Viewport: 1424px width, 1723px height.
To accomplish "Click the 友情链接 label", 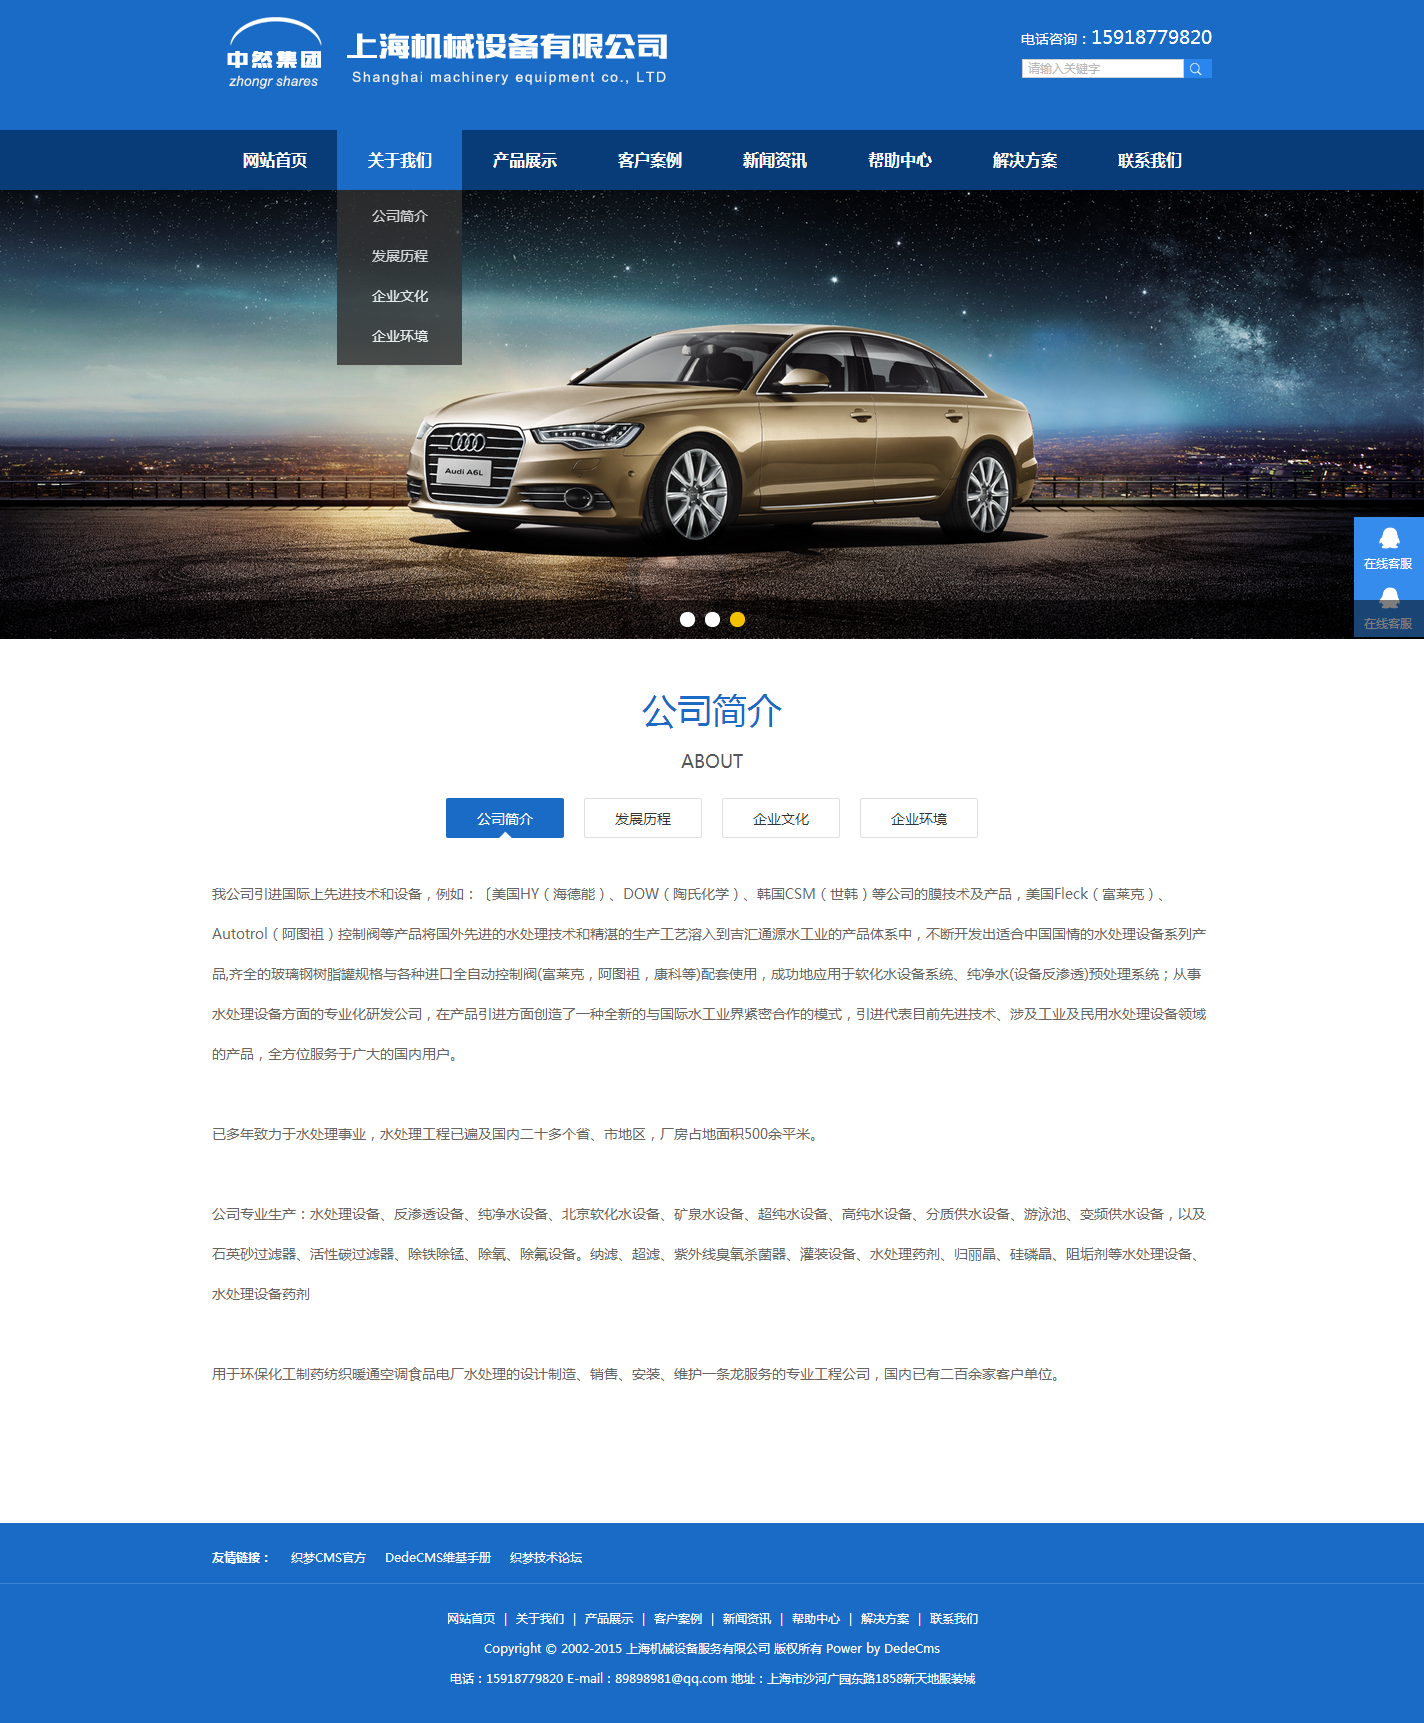I will point(240,1557).
